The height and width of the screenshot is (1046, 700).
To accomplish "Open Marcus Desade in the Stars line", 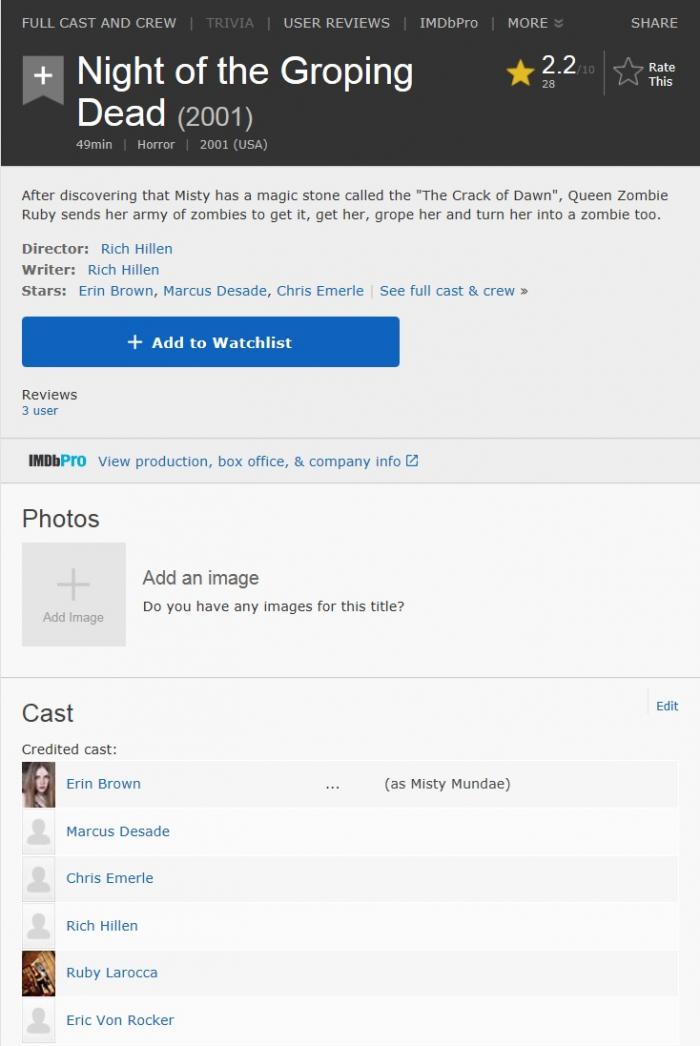I will tap(215, 291).
